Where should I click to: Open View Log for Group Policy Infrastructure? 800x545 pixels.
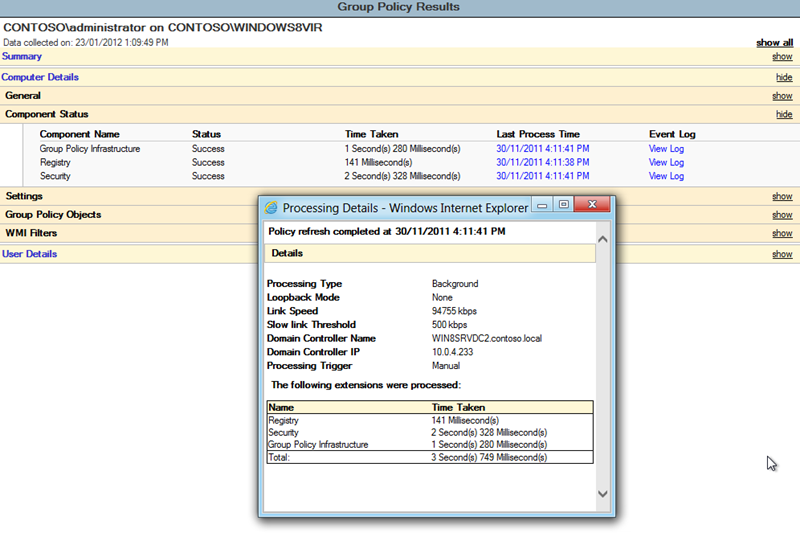(666, 149)
